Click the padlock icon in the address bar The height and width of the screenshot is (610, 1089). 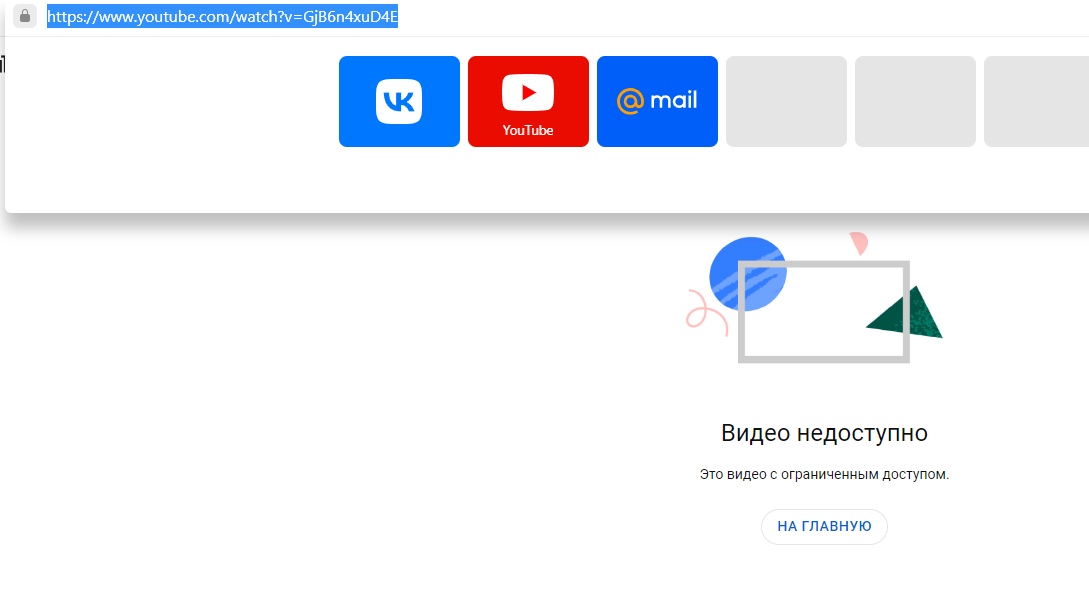point(25,17)
